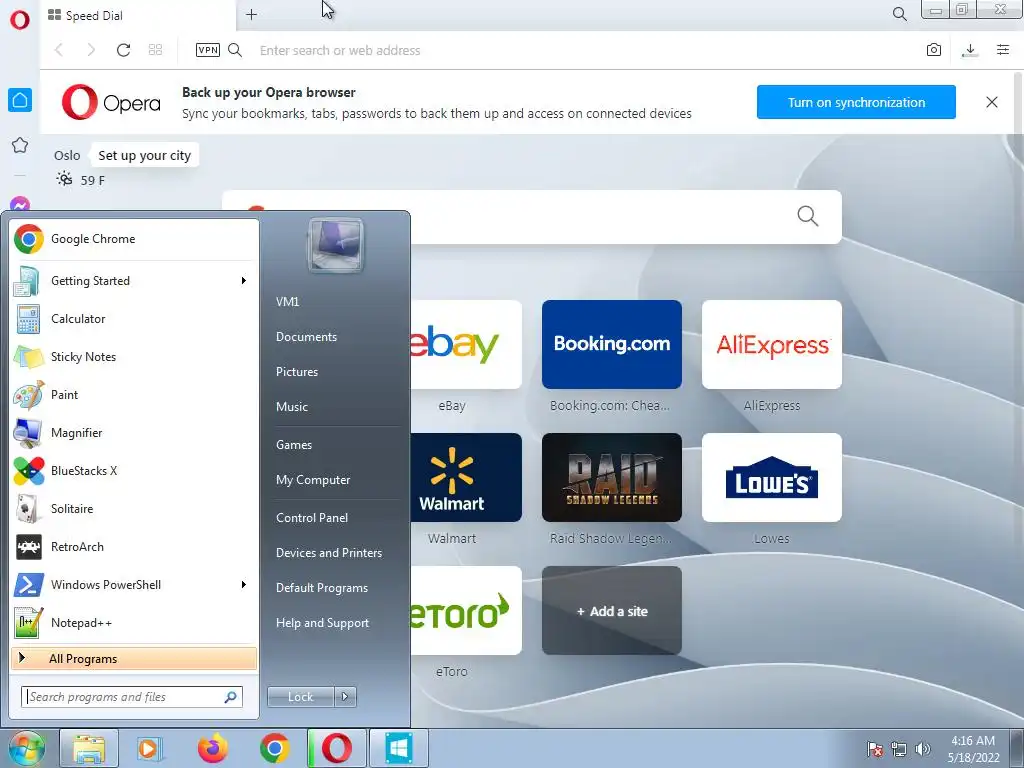Open a new tab with plus icon

pos(251,14)
